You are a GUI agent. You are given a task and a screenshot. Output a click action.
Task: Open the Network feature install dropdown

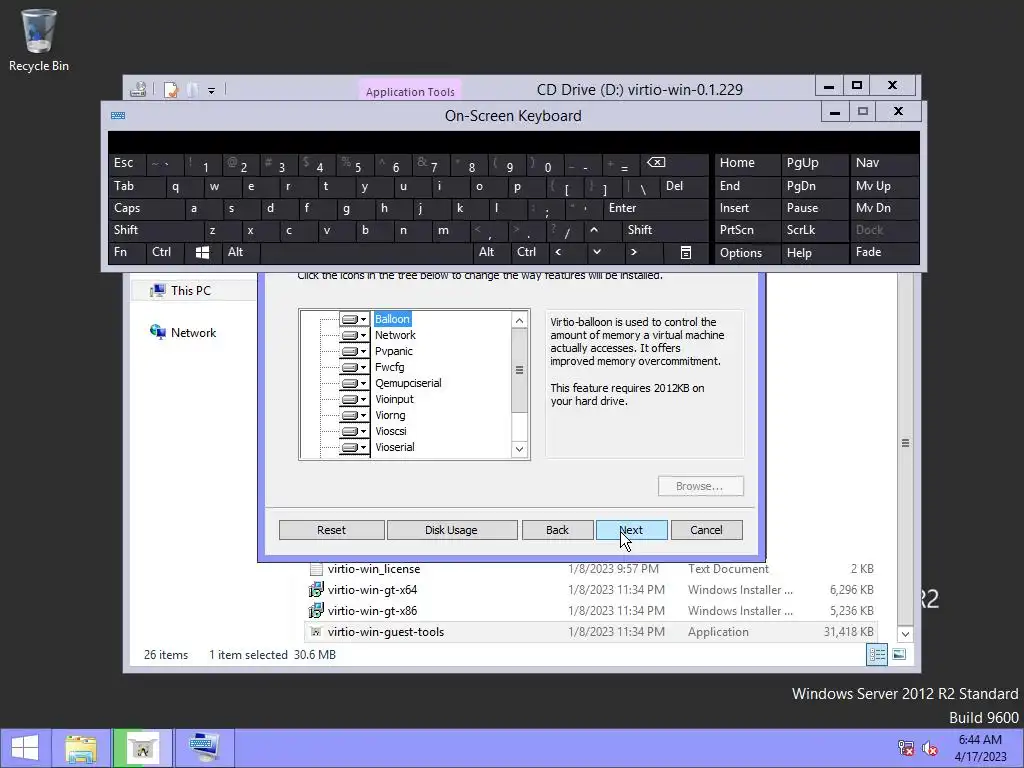click(x=354, y=335)
